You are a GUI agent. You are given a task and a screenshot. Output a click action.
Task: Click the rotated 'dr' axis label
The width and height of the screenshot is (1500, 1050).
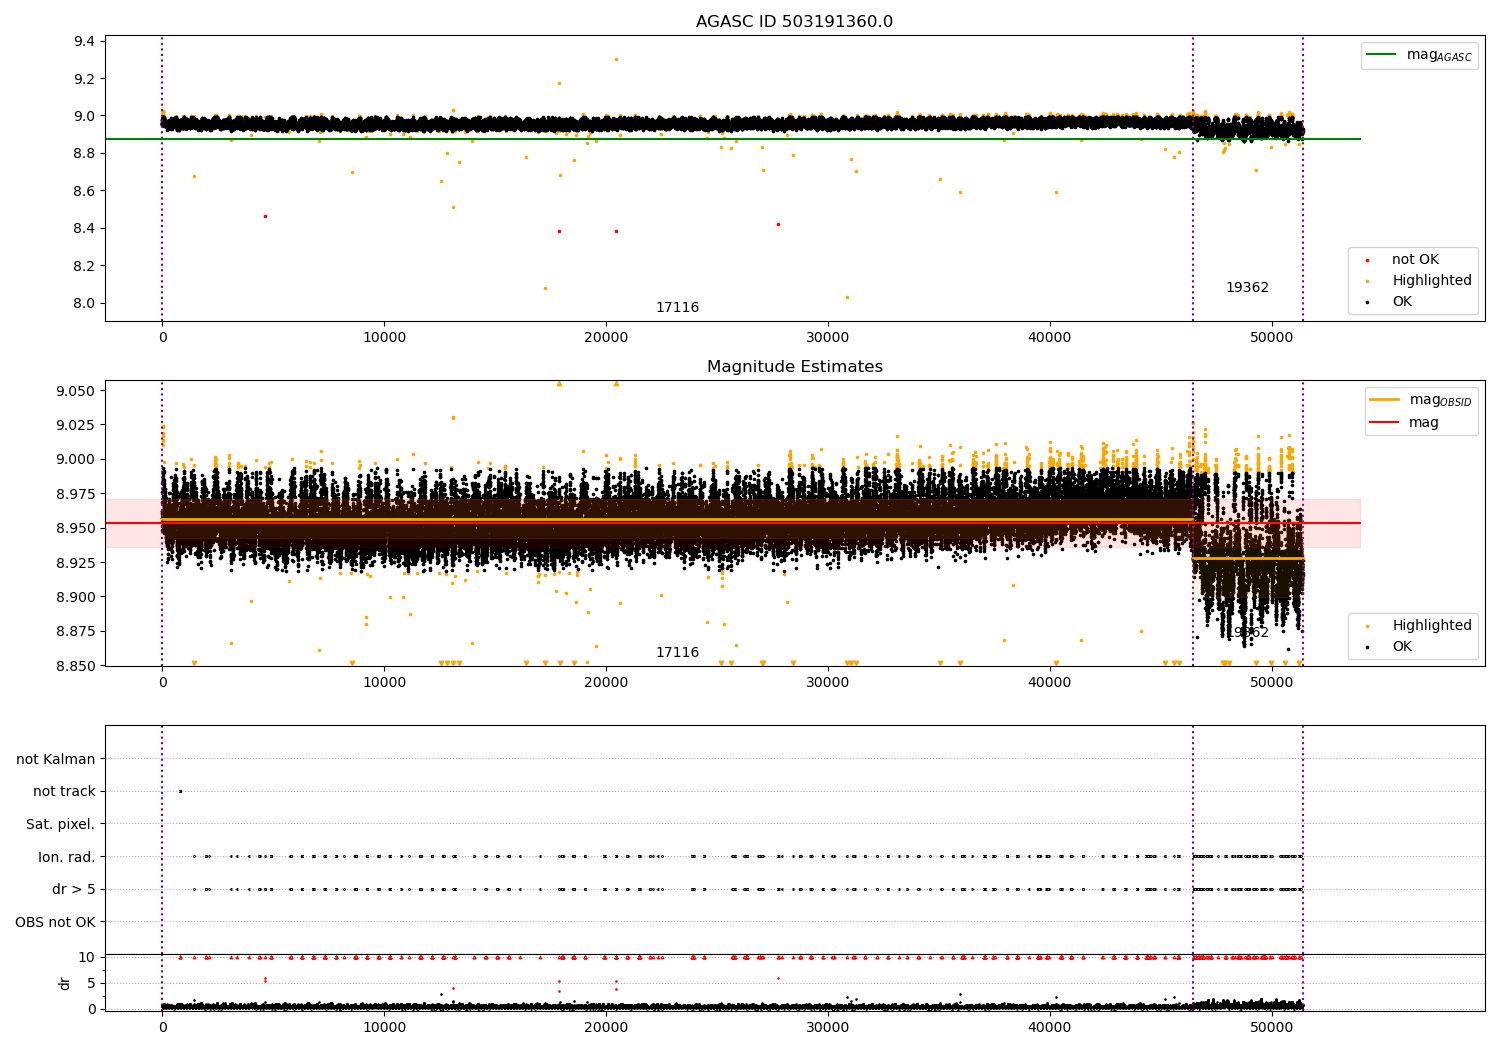65,983
